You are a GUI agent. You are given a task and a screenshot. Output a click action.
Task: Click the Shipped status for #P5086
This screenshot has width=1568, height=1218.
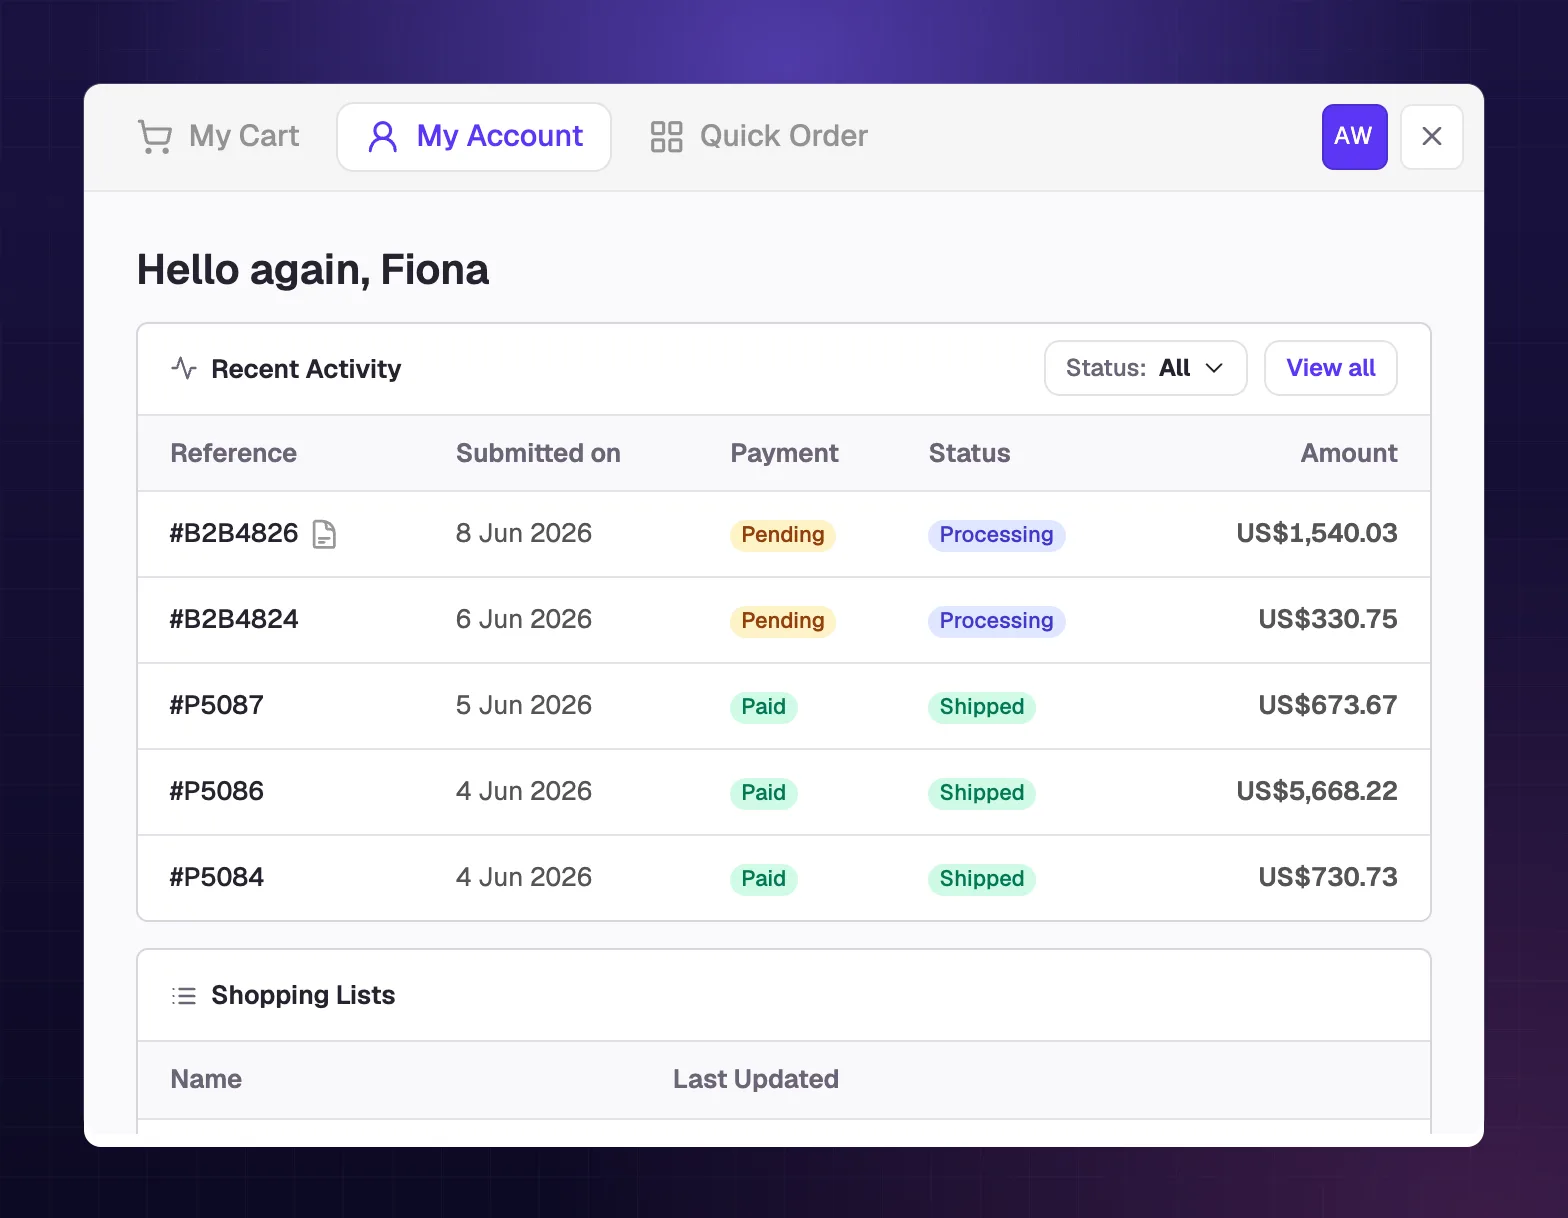(x=982, y=793)
